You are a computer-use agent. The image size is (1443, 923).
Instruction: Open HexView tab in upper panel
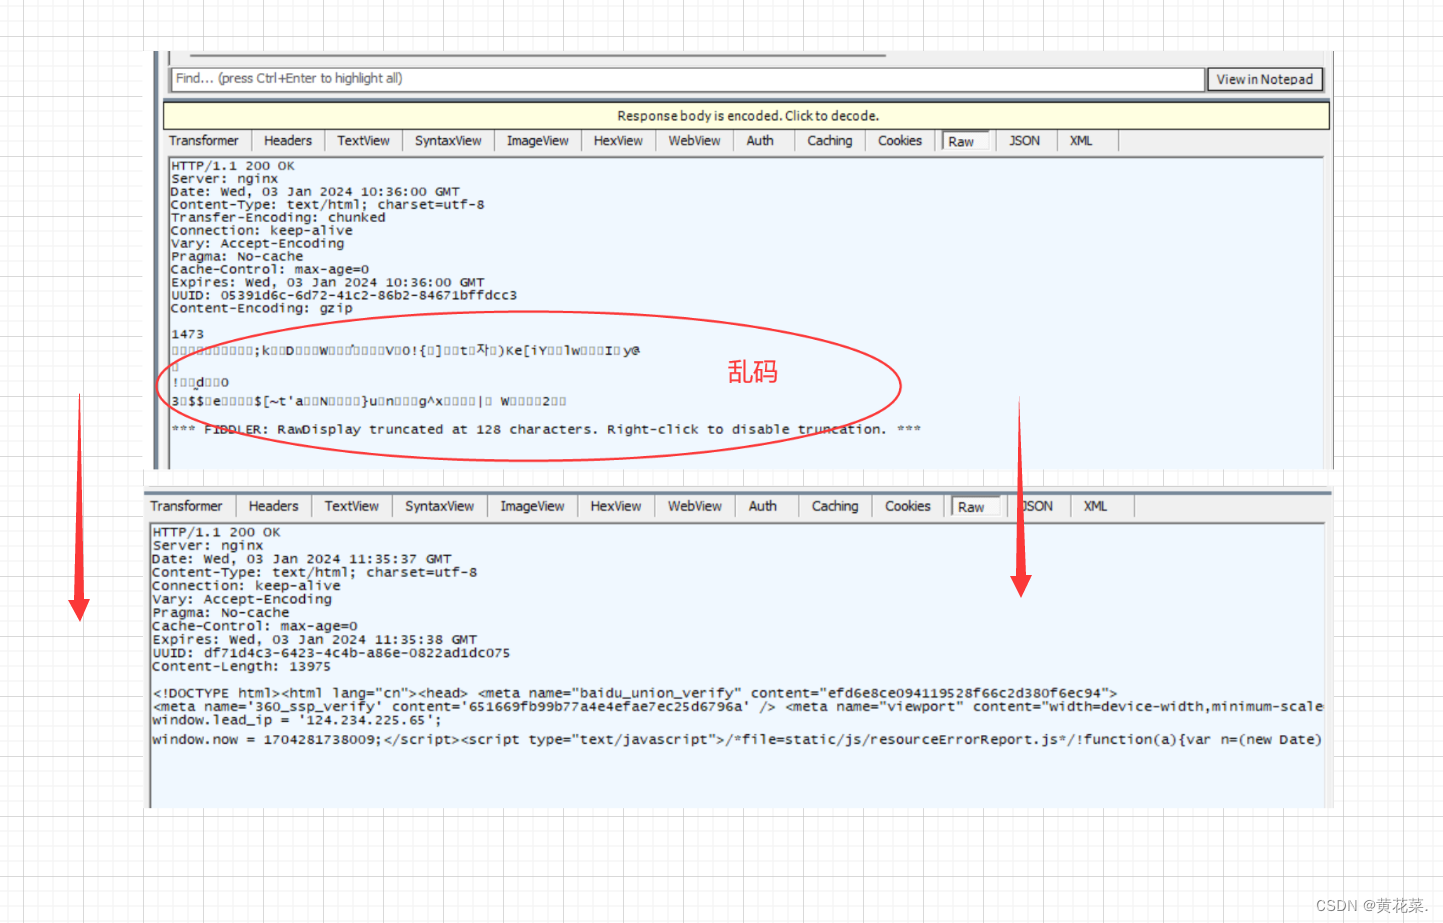618,141
